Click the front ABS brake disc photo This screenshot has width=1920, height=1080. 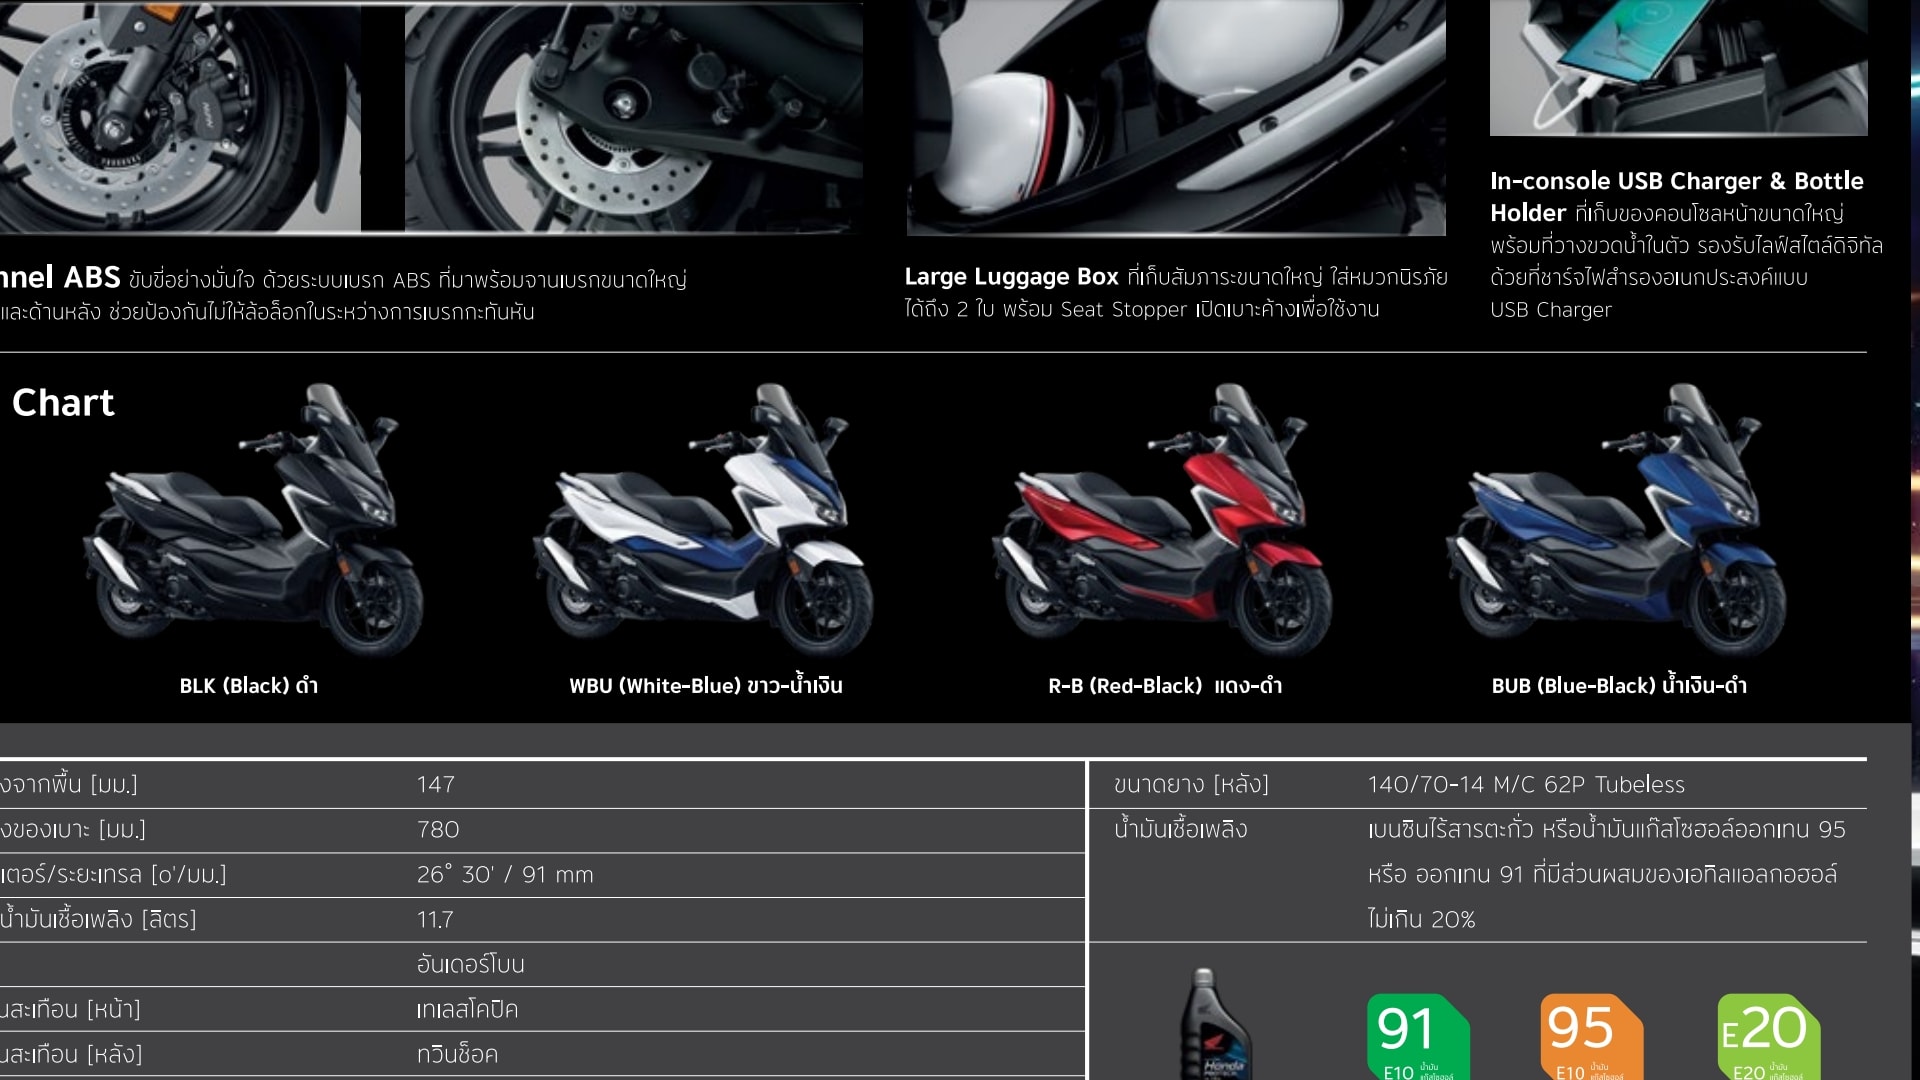click(x=180, y=115)
